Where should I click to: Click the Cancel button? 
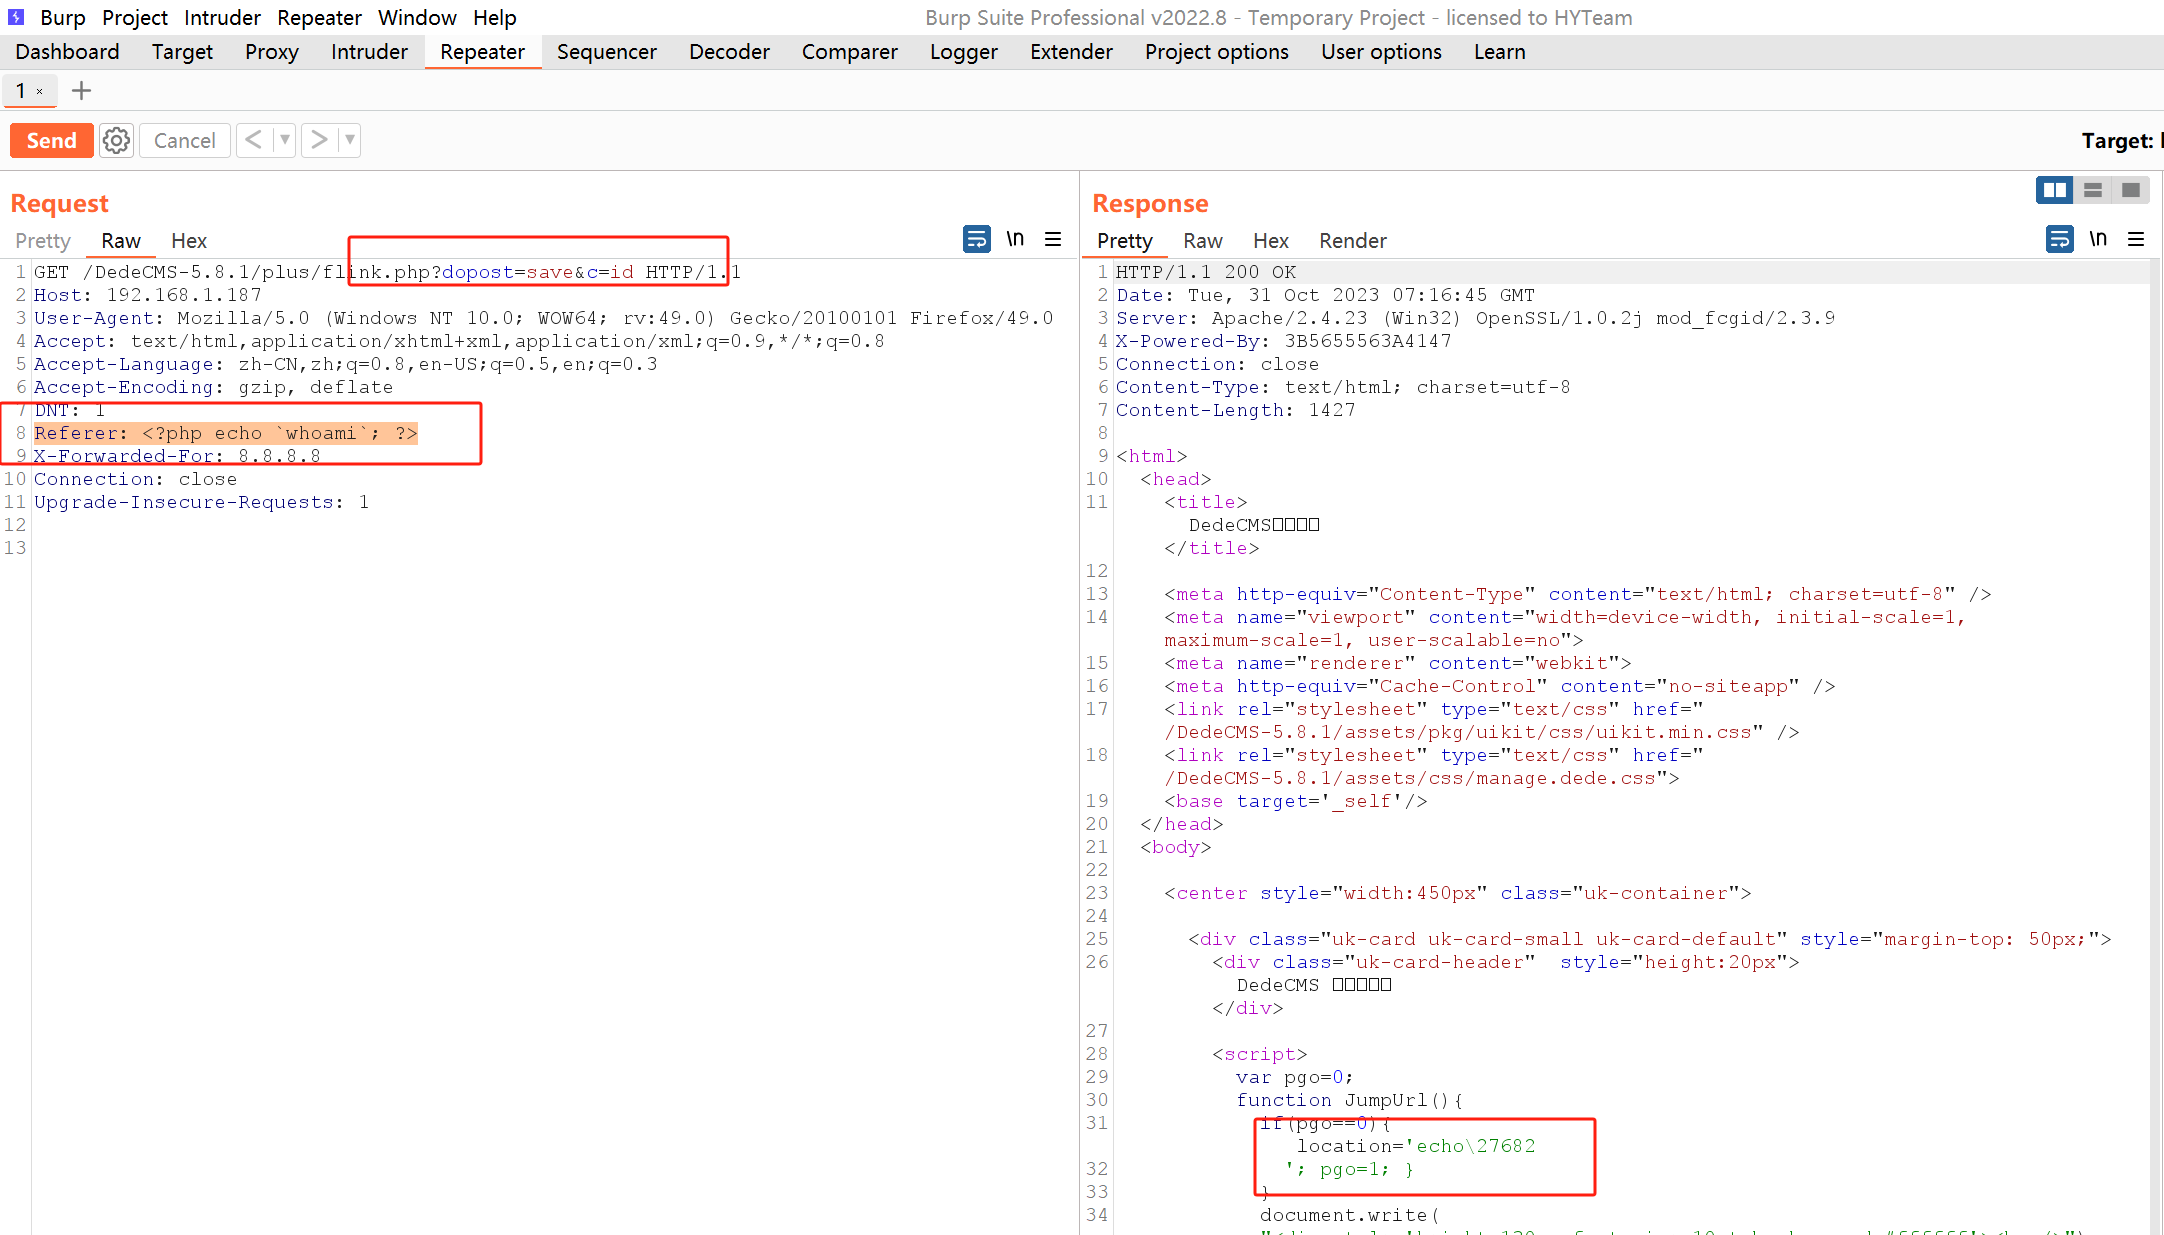click(184, 141)
